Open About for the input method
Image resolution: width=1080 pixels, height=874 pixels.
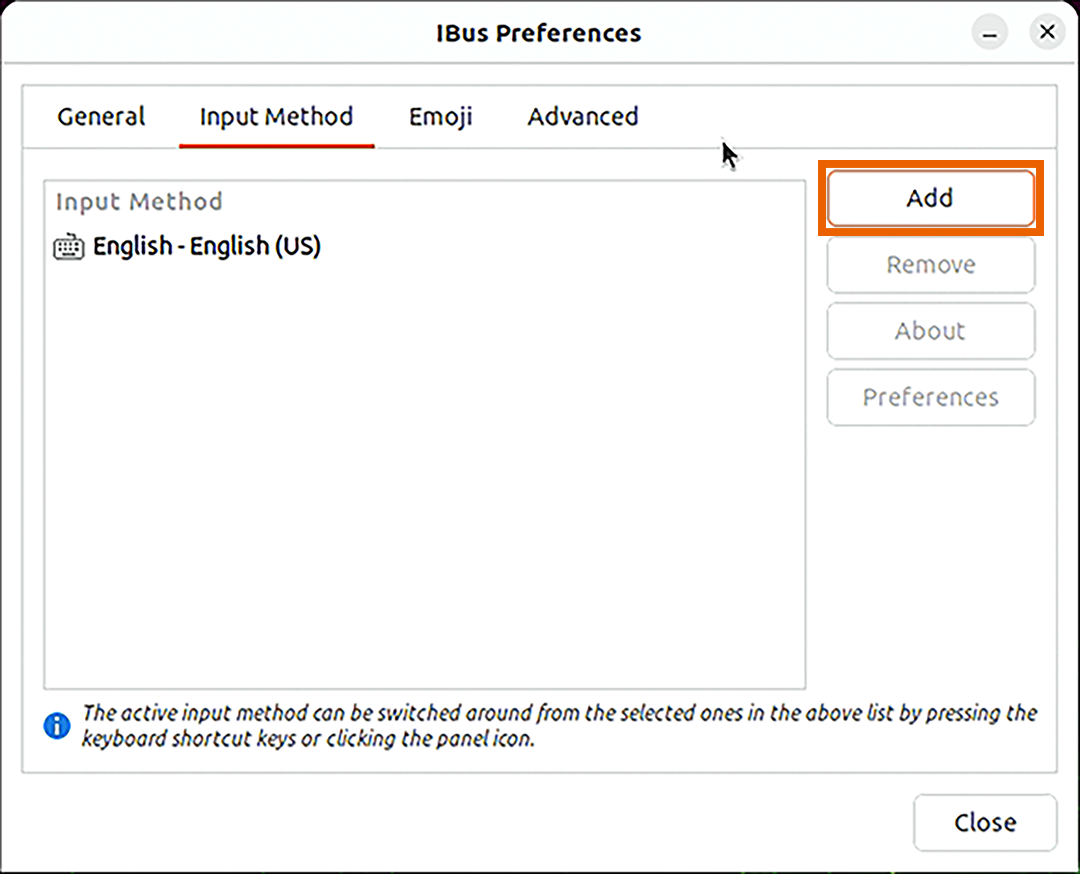coord(930,331)
